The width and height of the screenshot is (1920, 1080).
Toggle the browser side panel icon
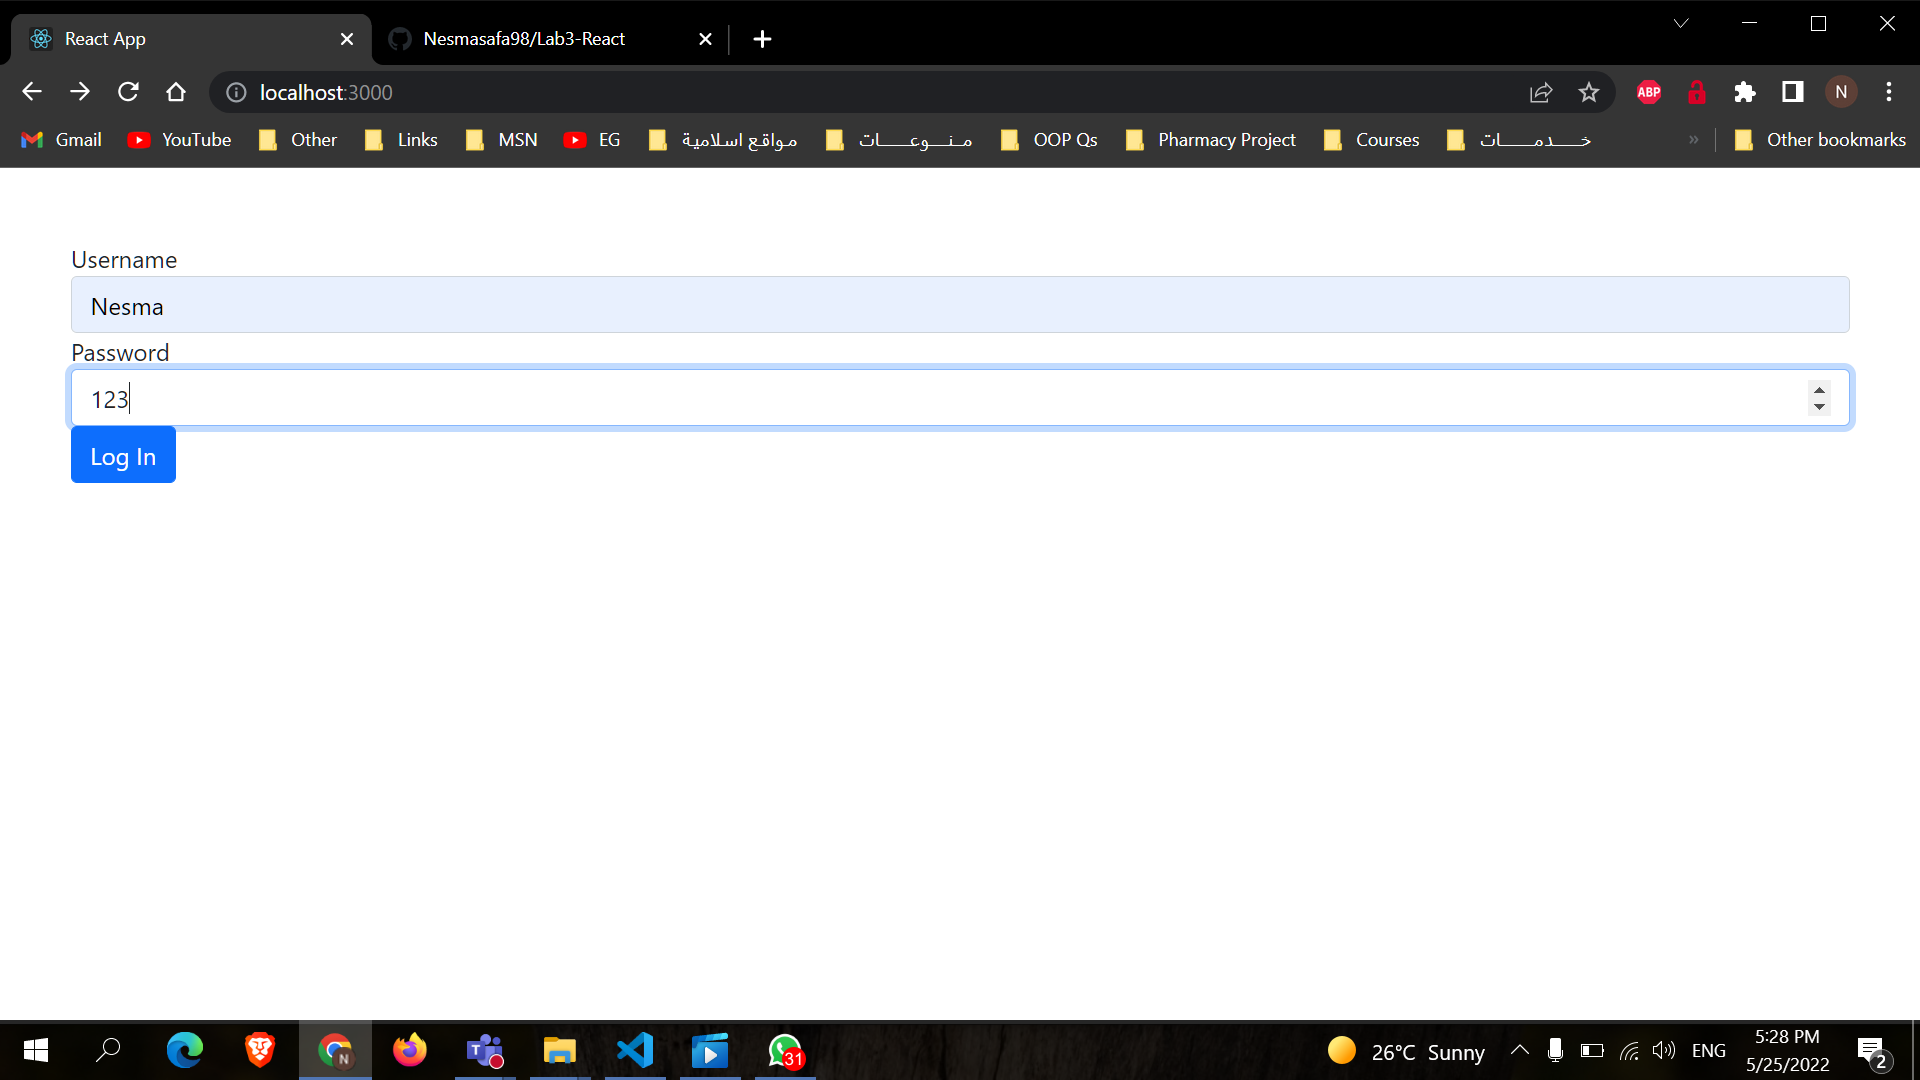[x=1793, y=92]
